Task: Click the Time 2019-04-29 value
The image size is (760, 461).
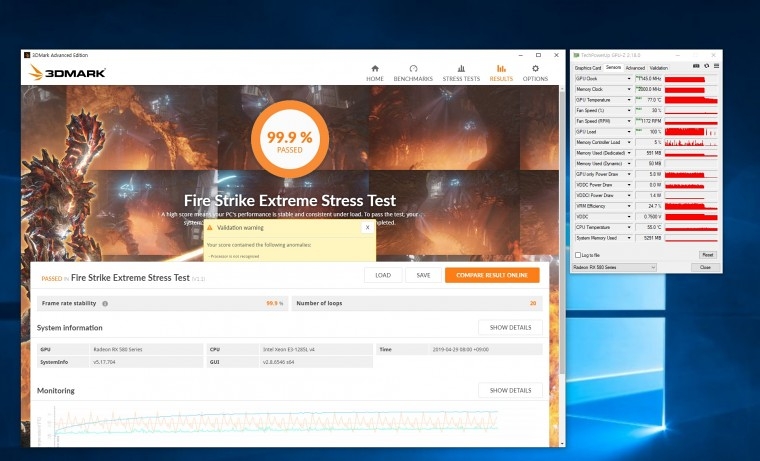Action: click(x=460, y=350)
